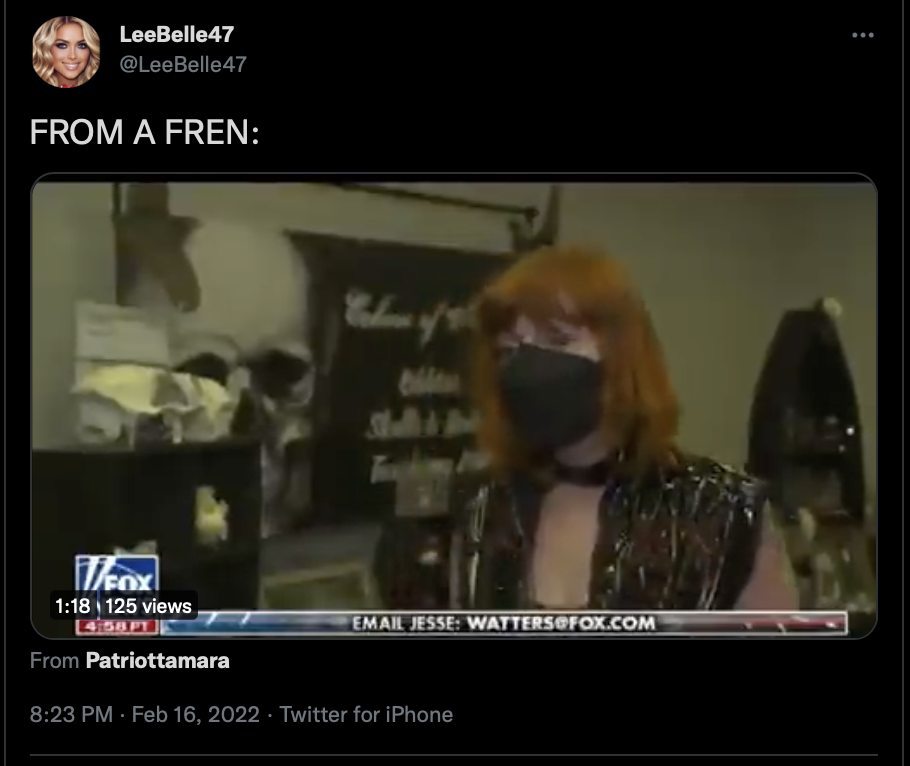This screenshot has width=910, height=766.
Task: Open the @LeeBelle47 handle link
Action: click(183, 64)
